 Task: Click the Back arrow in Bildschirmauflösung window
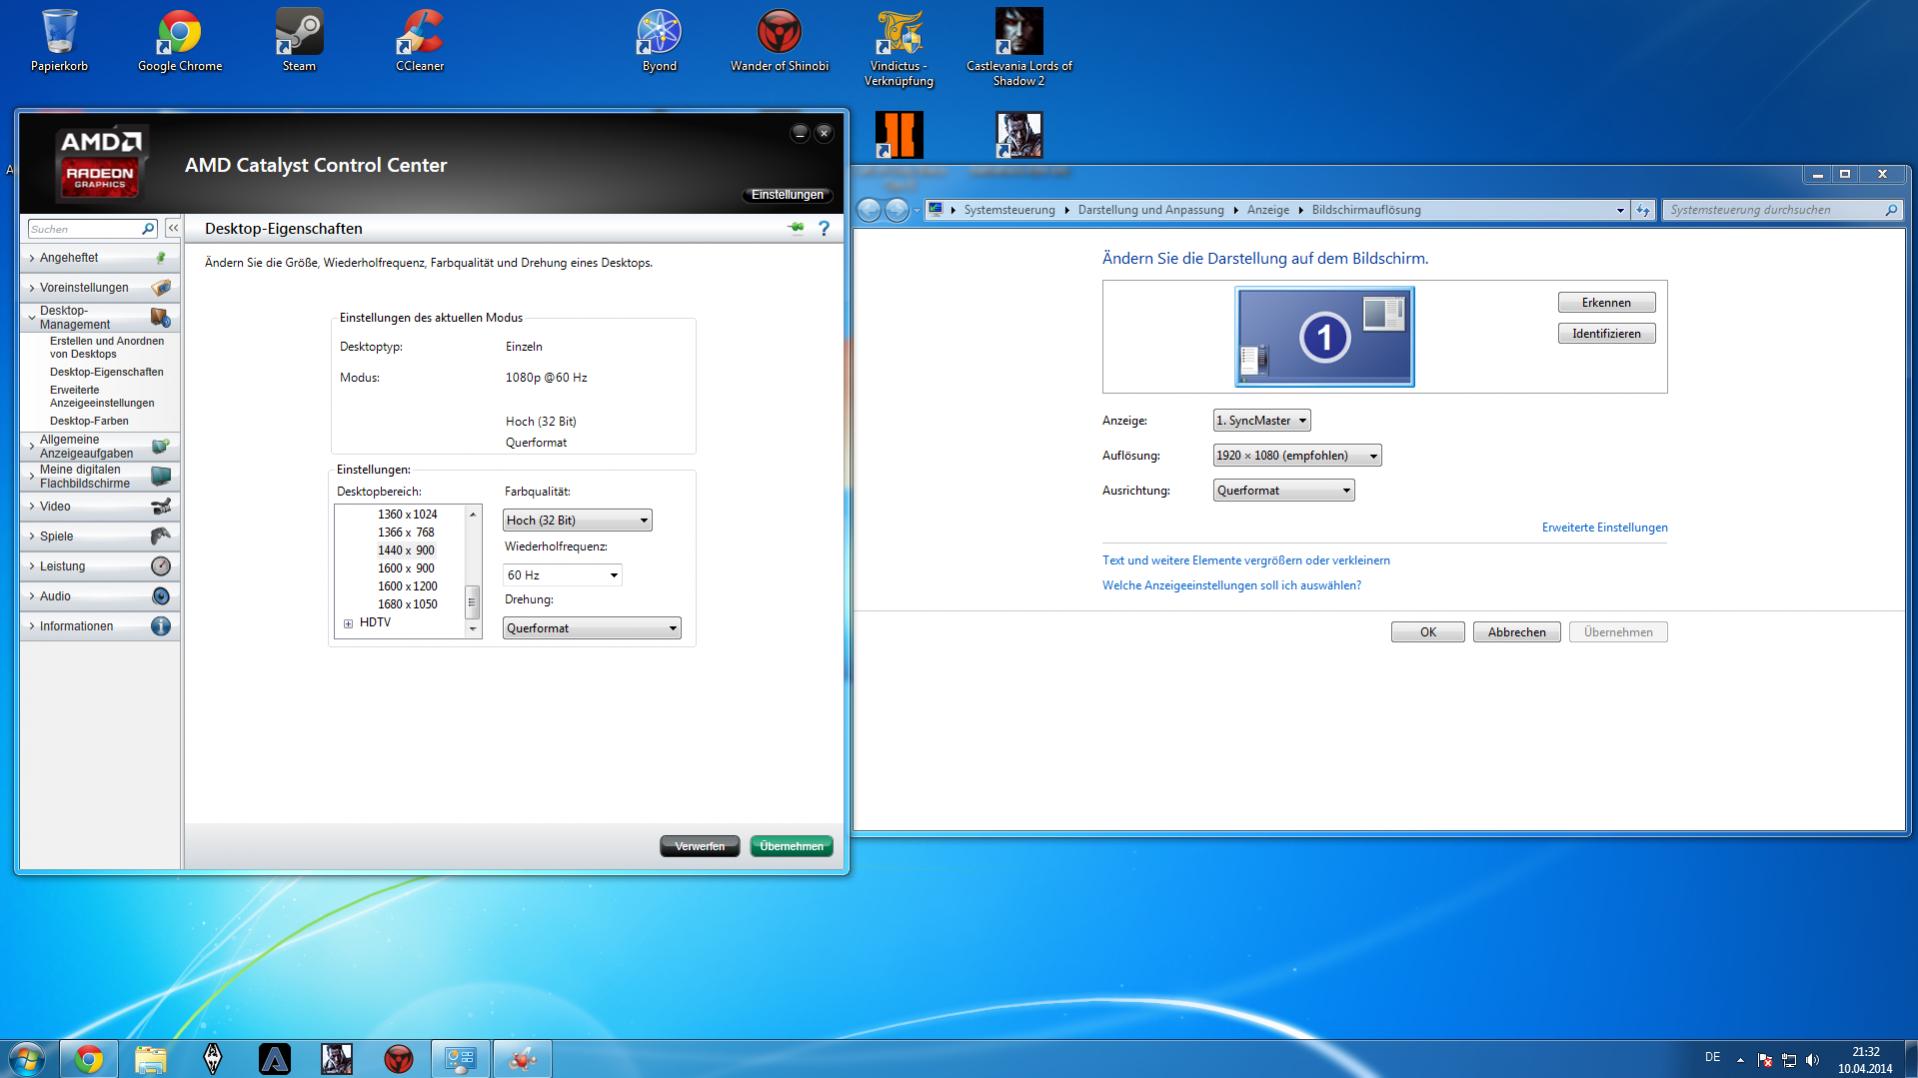pyautogui.click(x=869, y=210)
